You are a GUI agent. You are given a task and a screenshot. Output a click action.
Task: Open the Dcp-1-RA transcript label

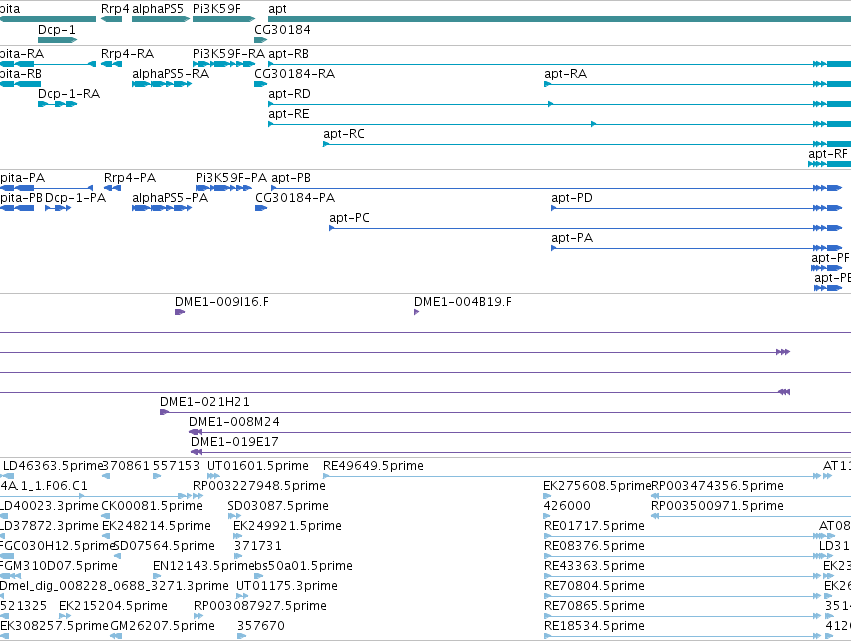click(69, 94)
